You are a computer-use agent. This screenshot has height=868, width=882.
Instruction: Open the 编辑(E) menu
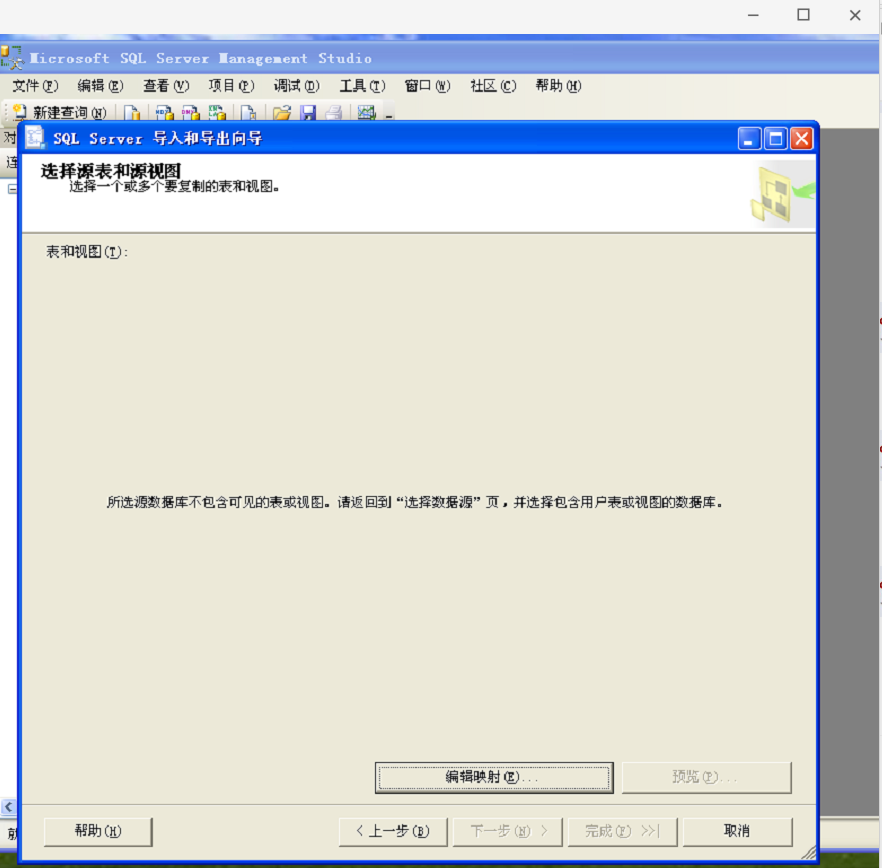tap(100, 86)
